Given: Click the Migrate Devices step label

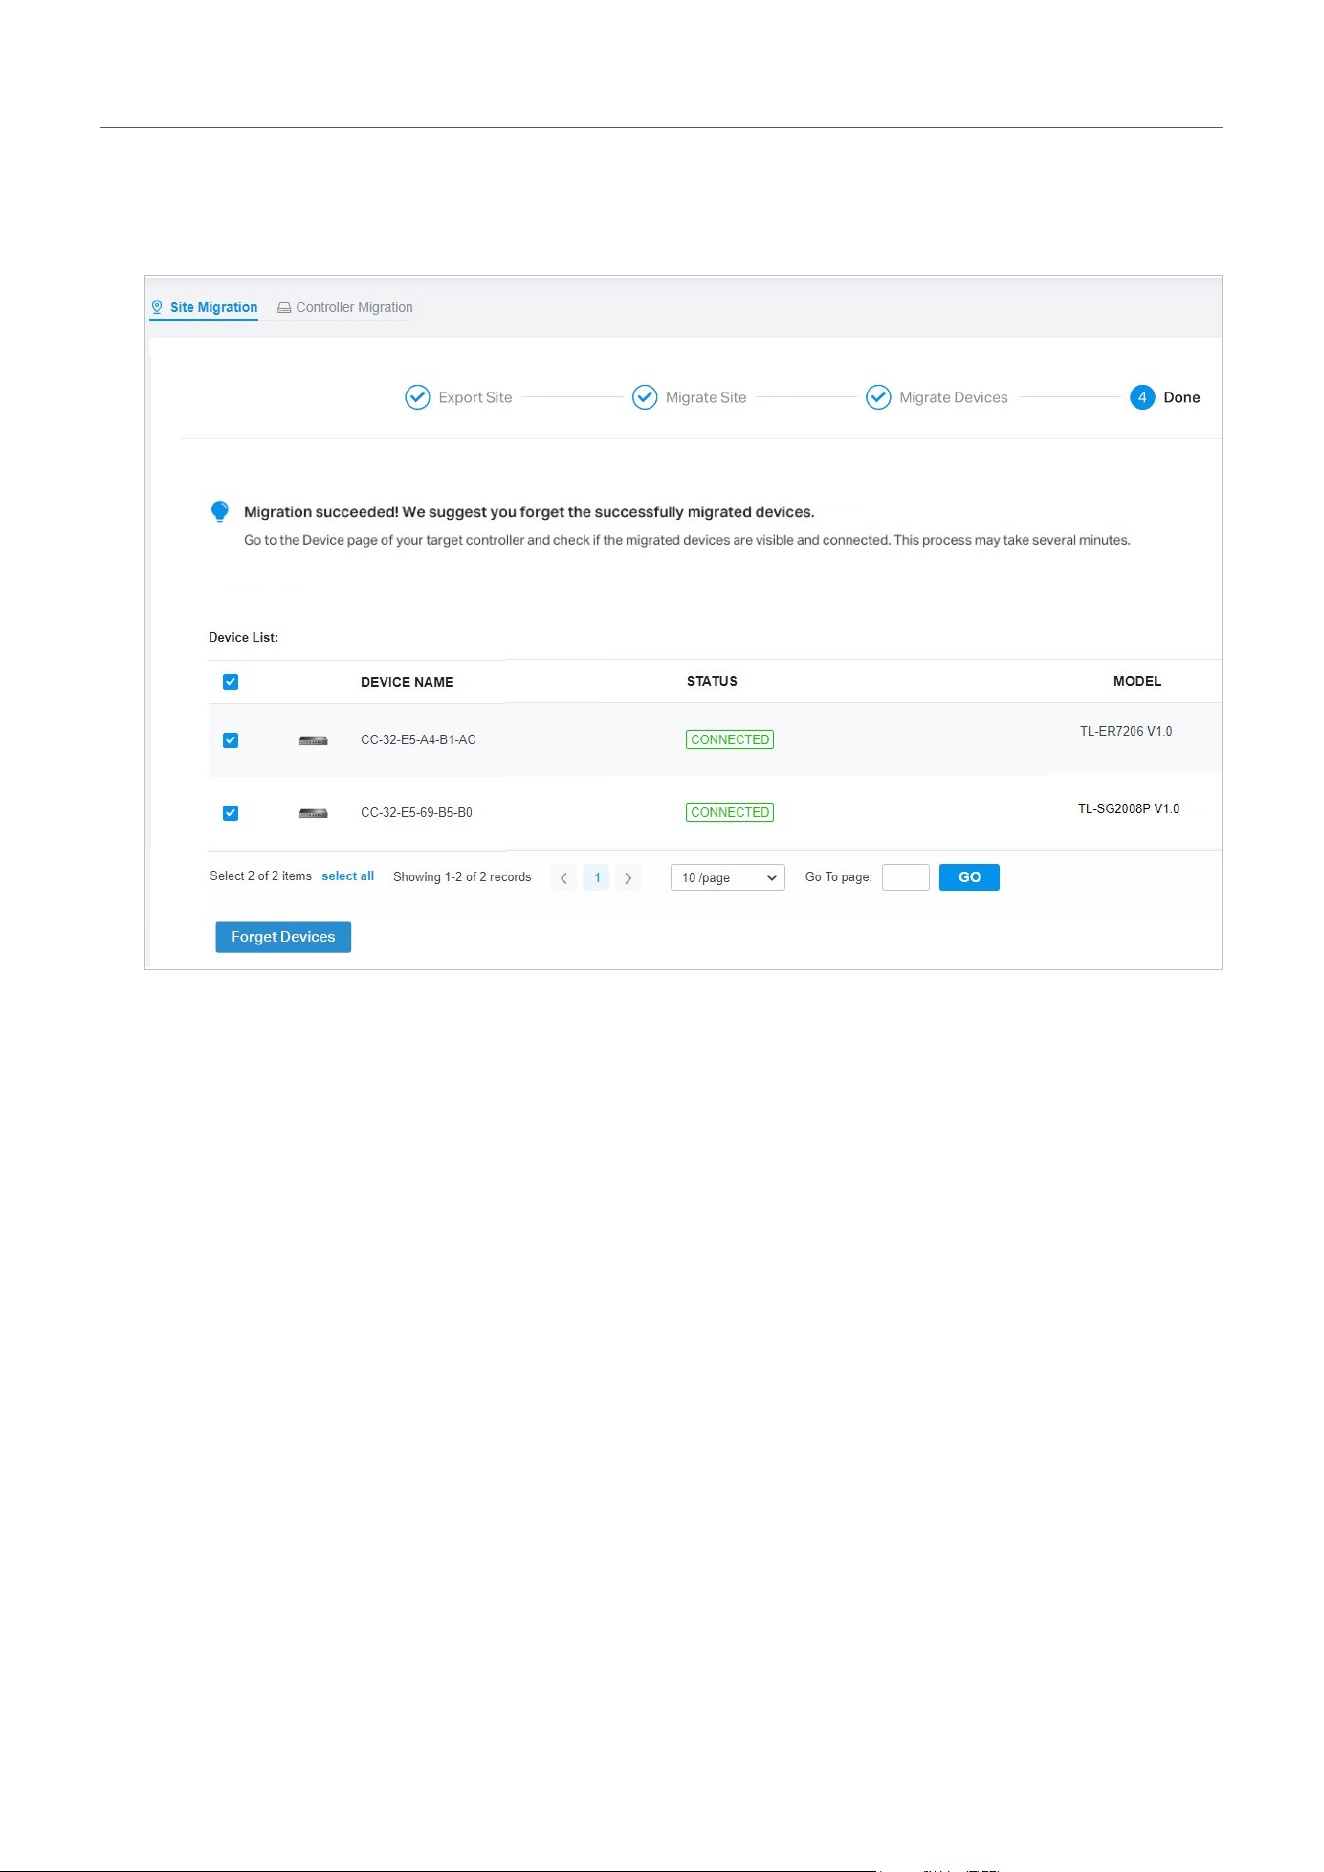Looking at the screenshot, I should coord(953,397).
